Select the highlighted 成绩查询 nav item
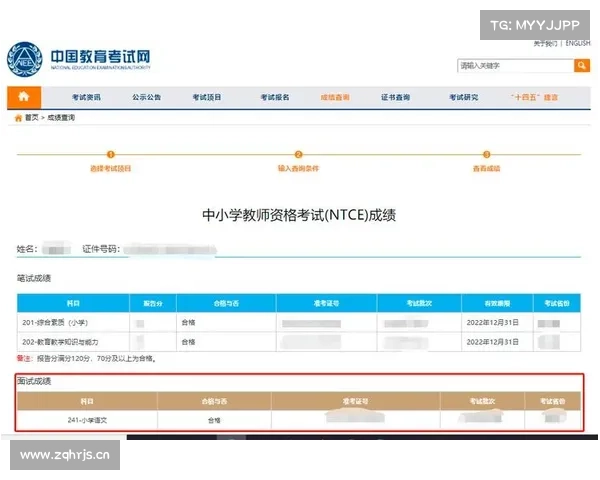Viewport: 600px width, 480px height. (x=335, y=98)
